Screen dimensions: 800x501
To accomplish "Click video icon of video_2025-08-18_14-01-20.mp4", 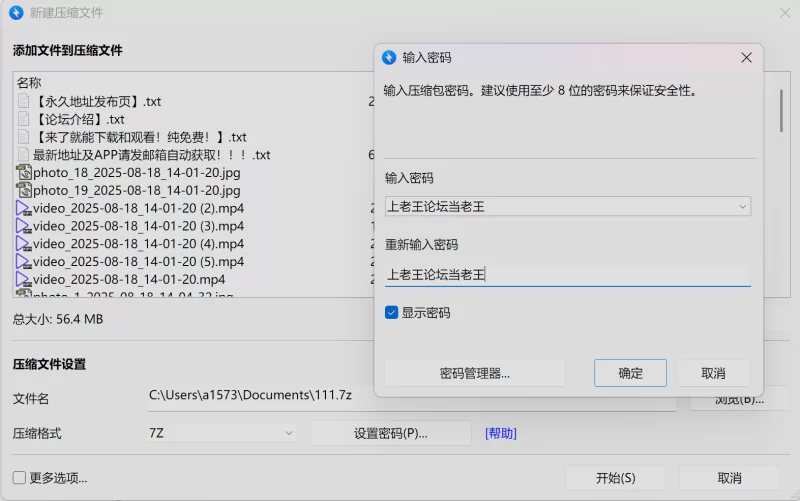I will point(23,279).
